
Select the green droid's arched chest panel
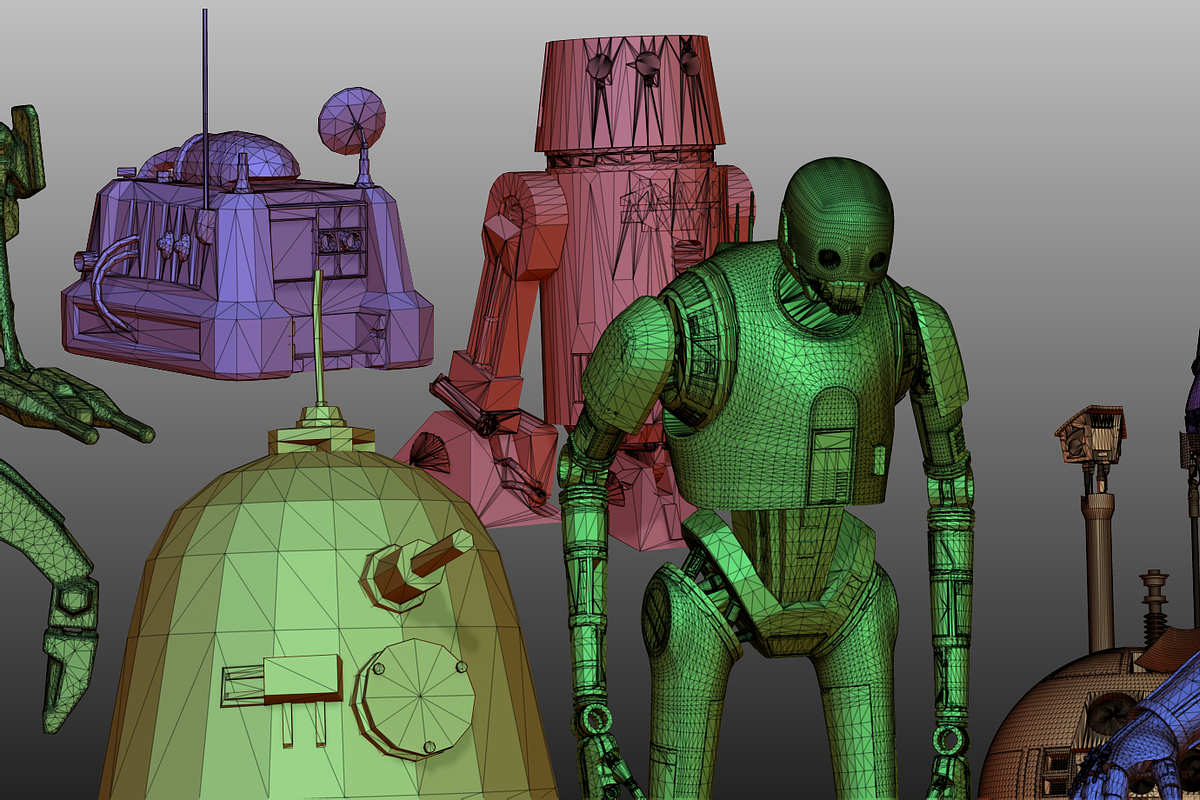tap(832, 445)
